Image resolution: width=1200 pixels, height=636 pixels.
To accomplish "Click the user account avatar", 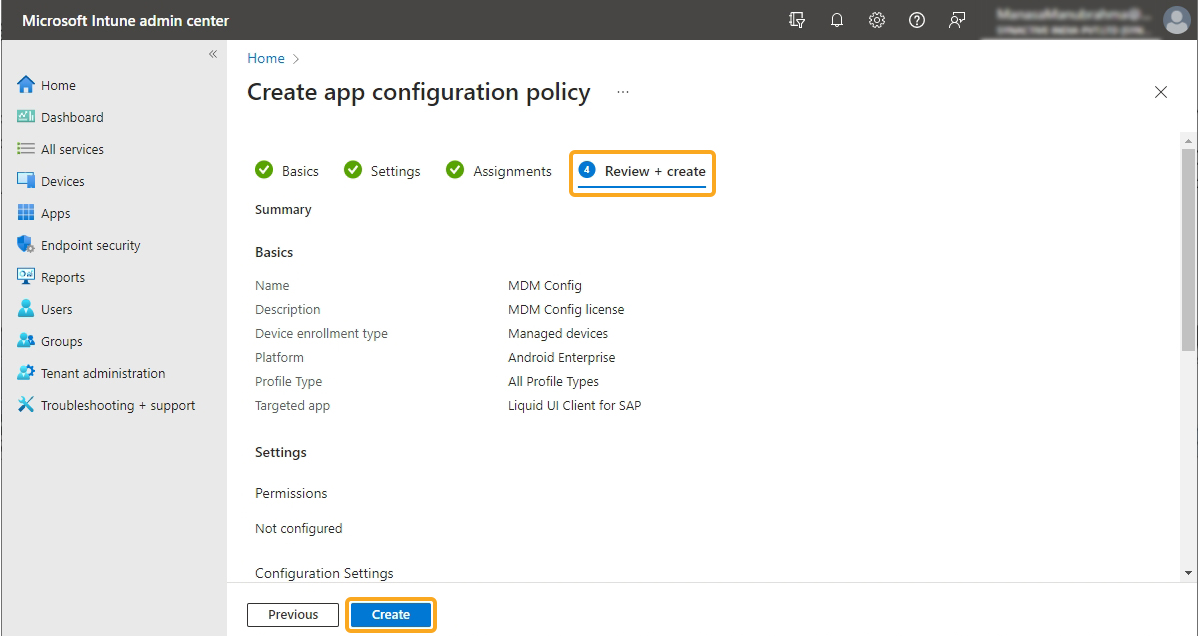I will pos(1176,20).
